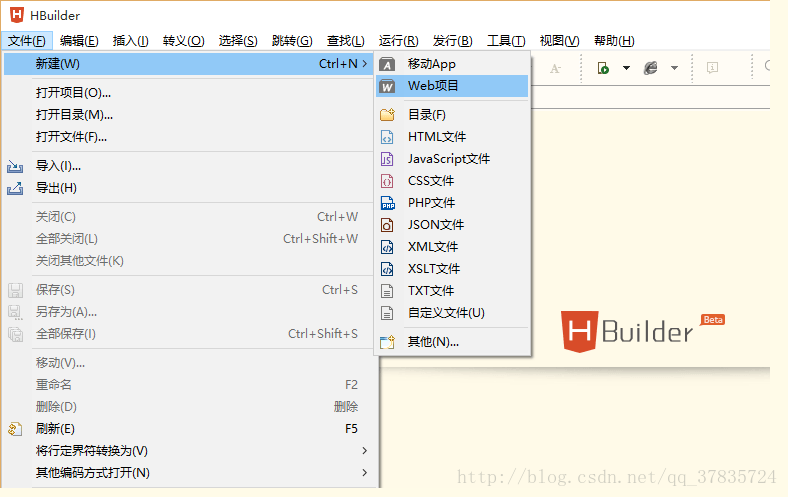Image resolution: width=788 pixels, height=497 pixels.
Task: Select the 目录(F) submenu entry
Action: coord(452,115)
